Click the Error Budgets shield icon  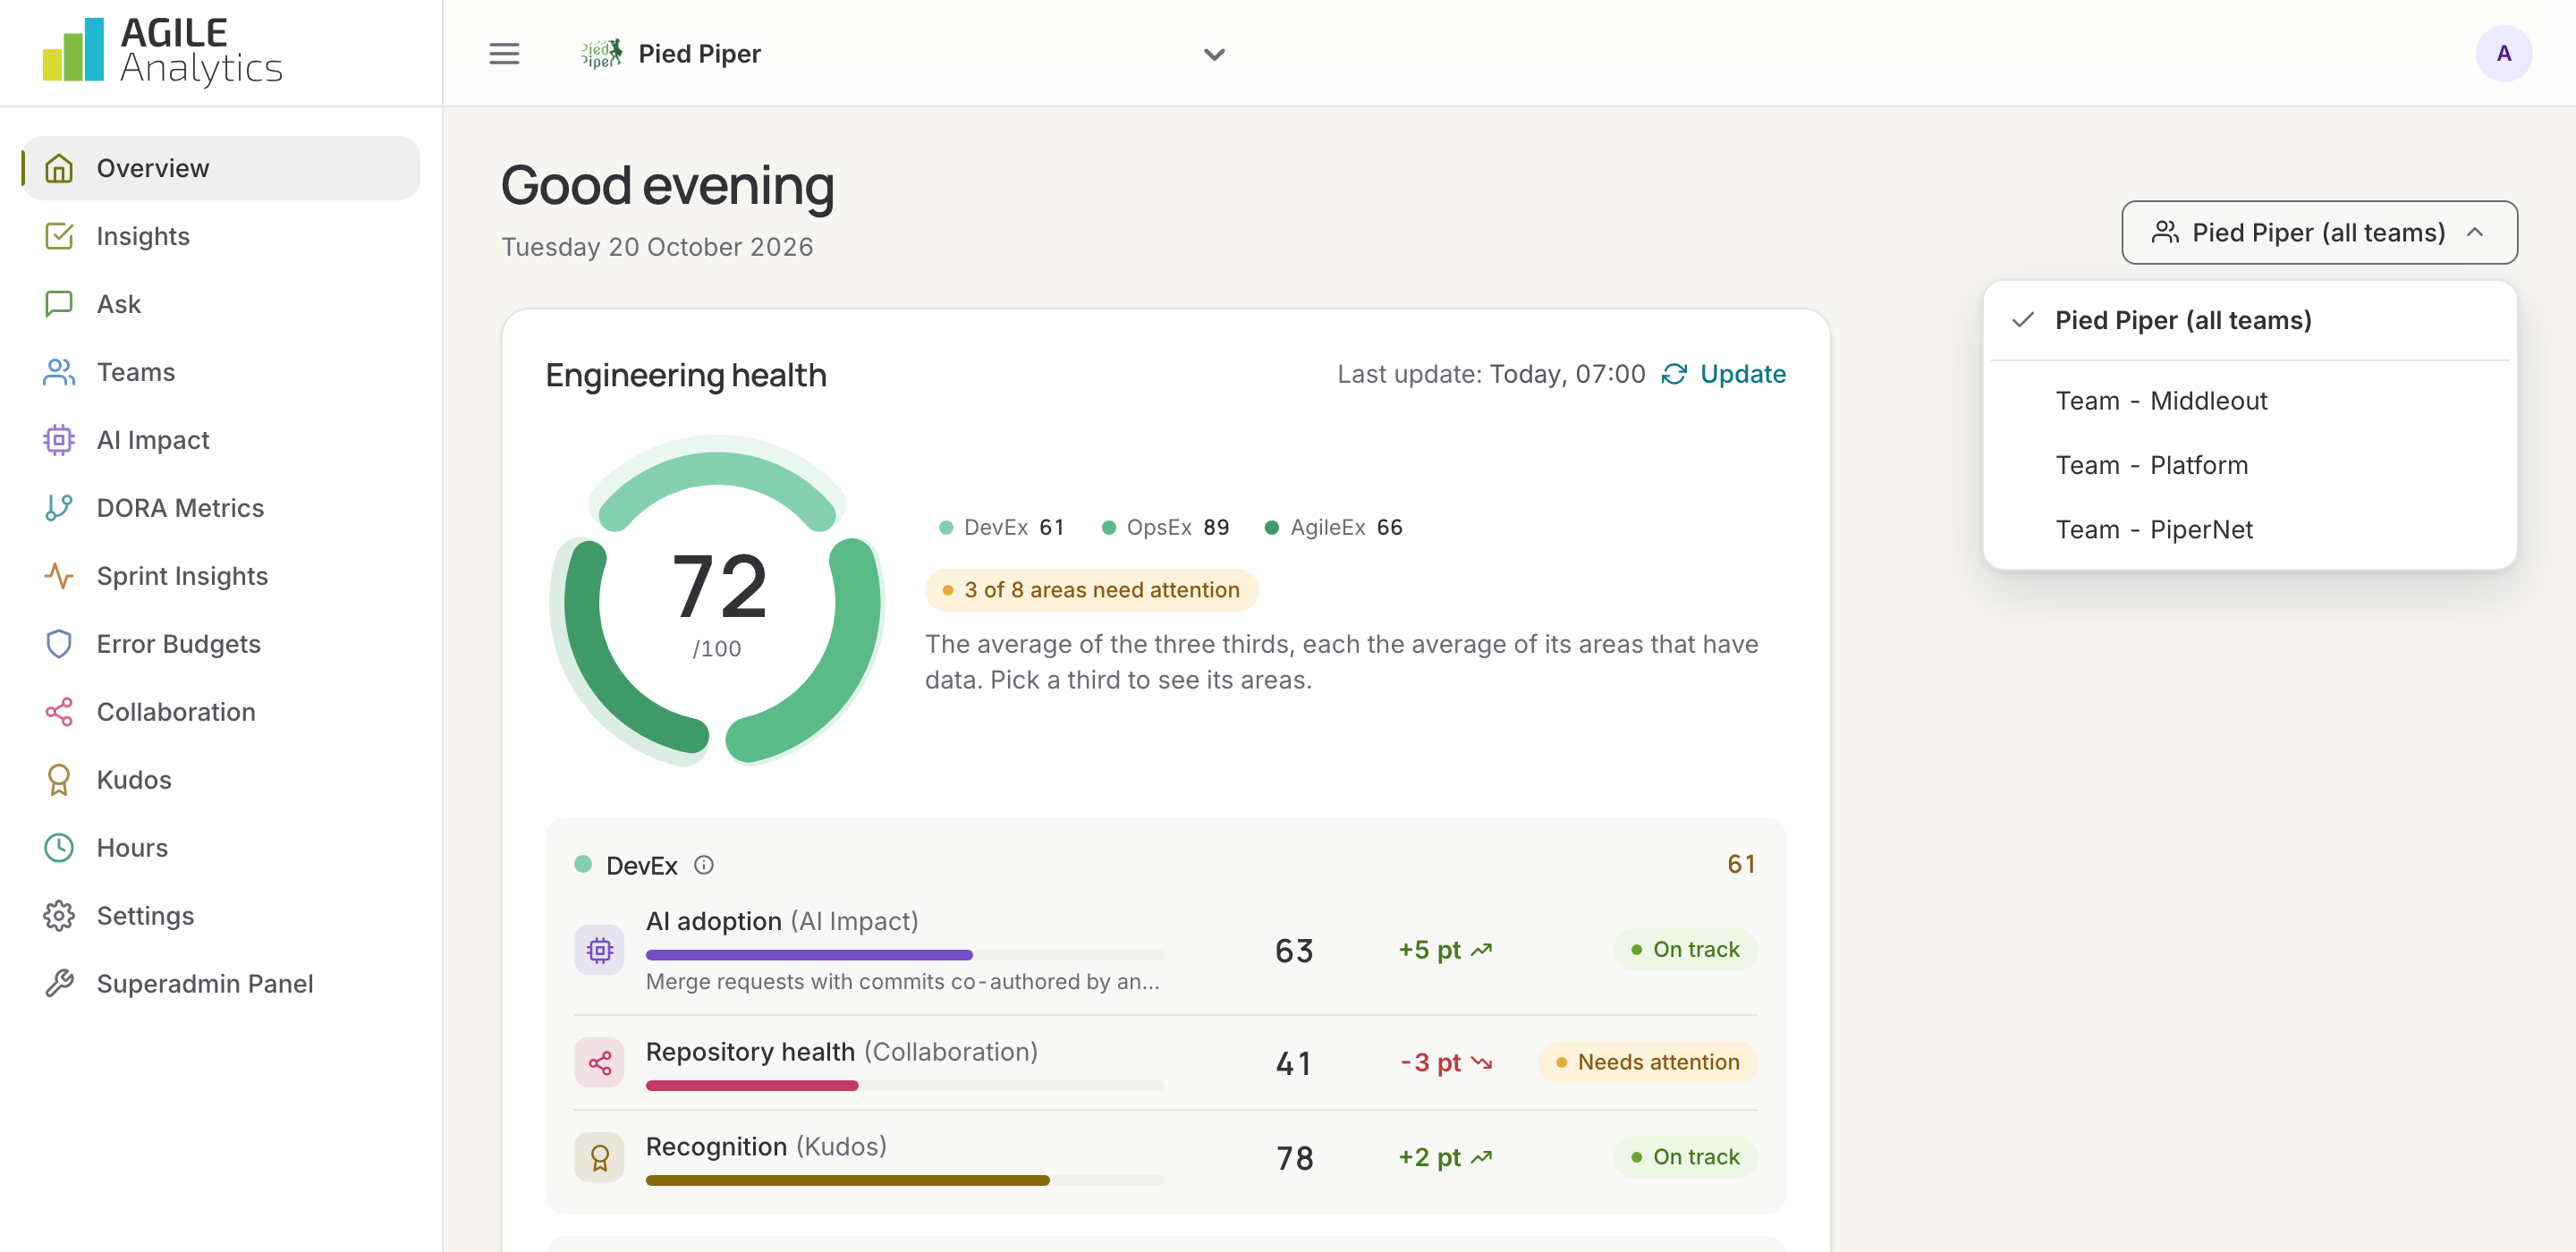pos(59,644)
